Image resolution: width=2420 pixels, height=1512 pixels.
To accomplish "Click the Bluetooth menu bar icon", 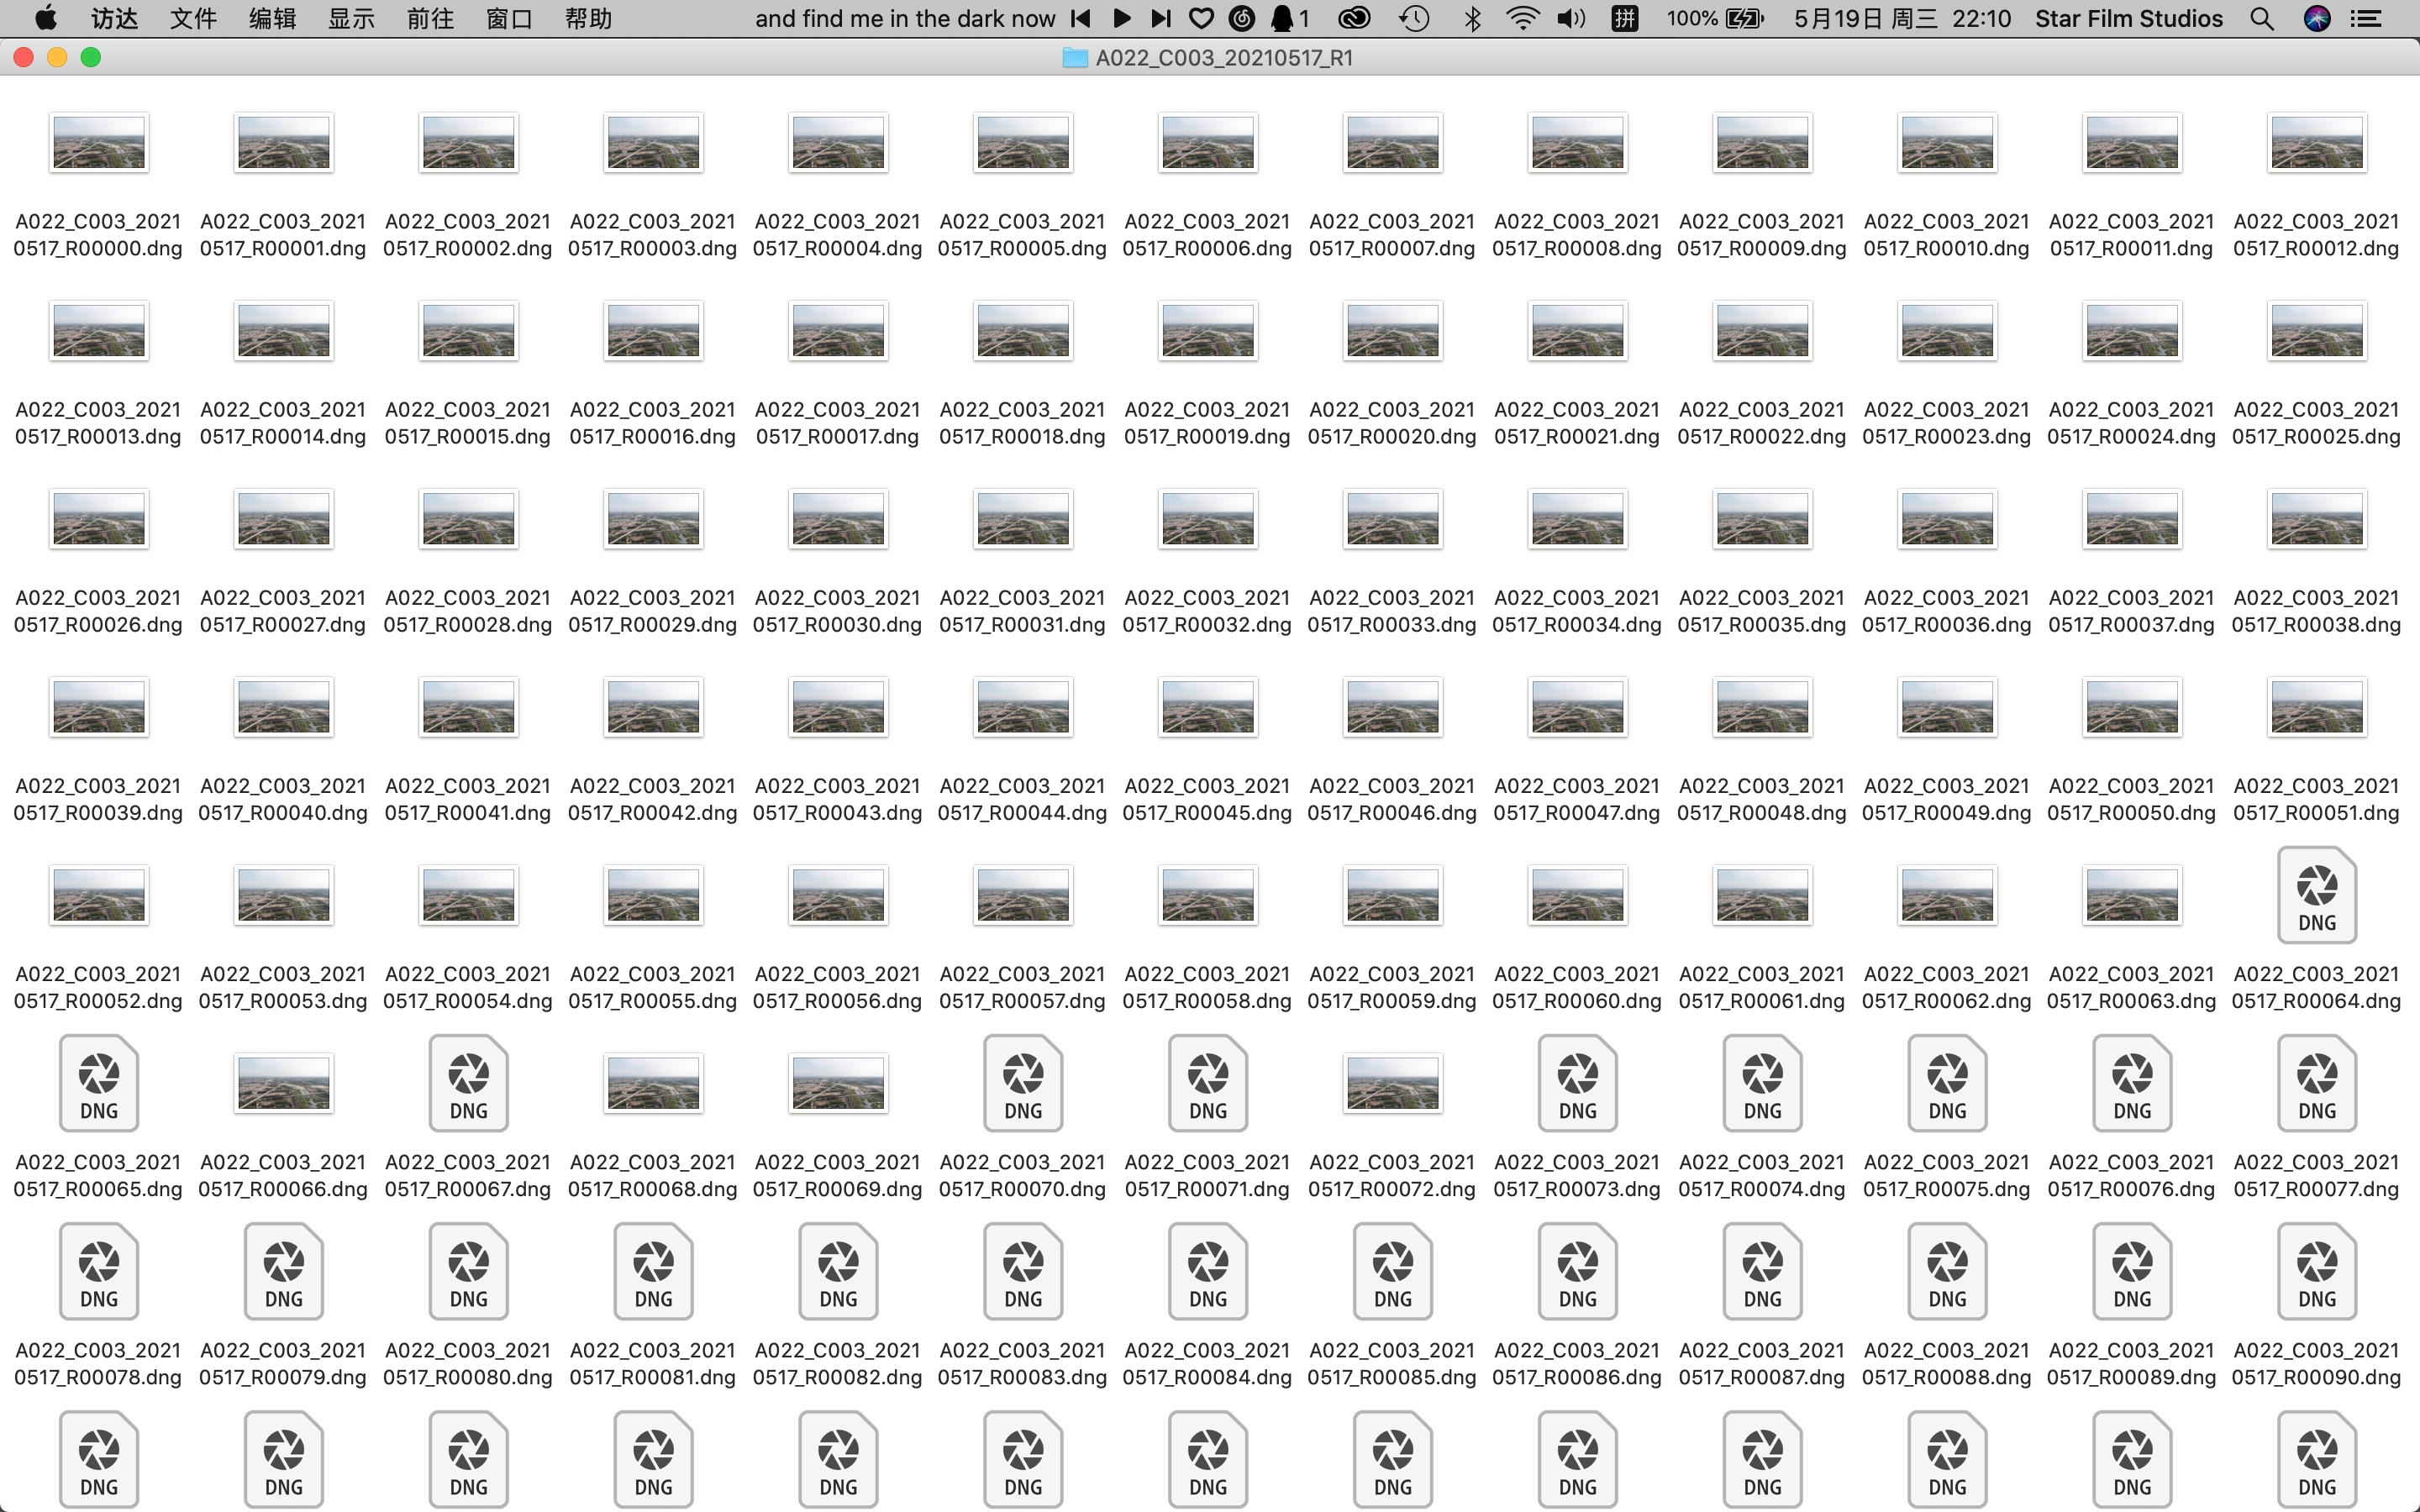I will click(1472, 18).
